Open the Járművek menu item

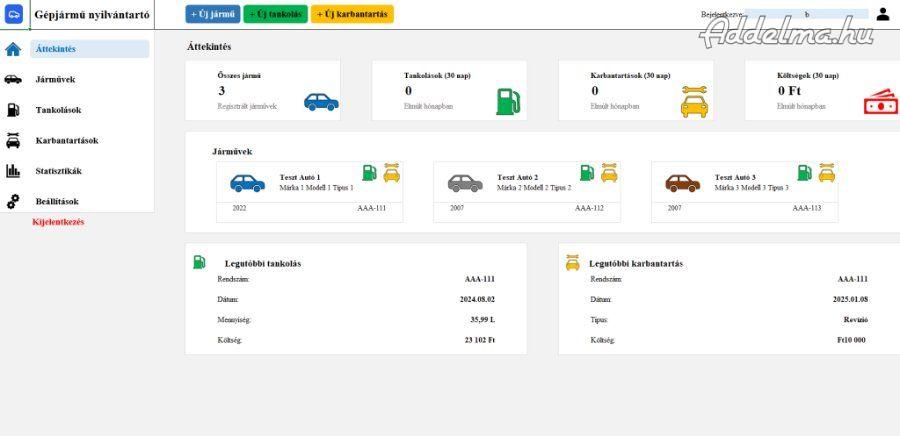coord(55,80)
